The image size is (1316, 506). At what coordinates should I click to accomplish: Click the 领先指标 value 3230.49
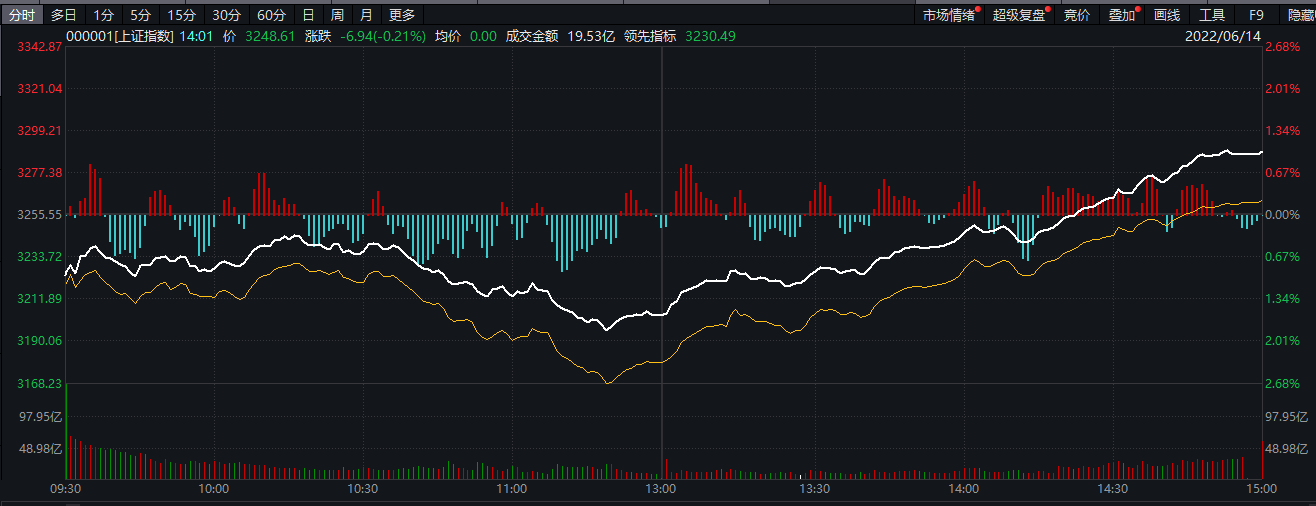pos(710,36)
